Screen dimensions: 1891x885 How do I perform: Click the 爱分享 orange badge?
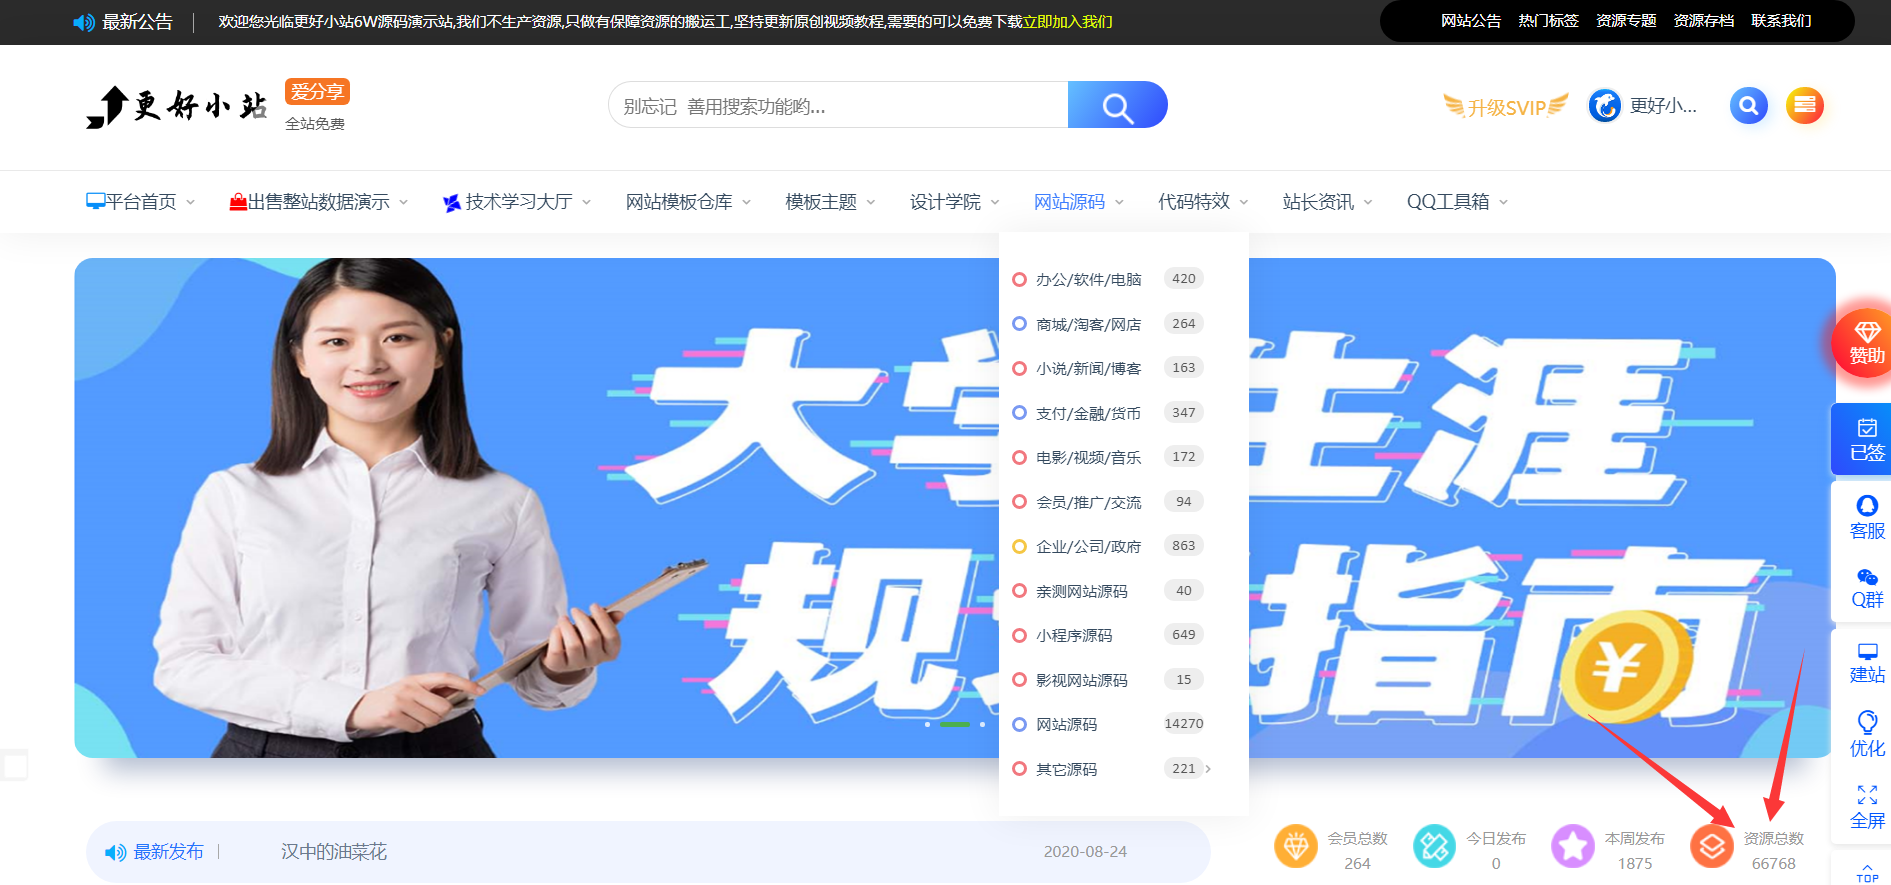(x=317, y=92)
